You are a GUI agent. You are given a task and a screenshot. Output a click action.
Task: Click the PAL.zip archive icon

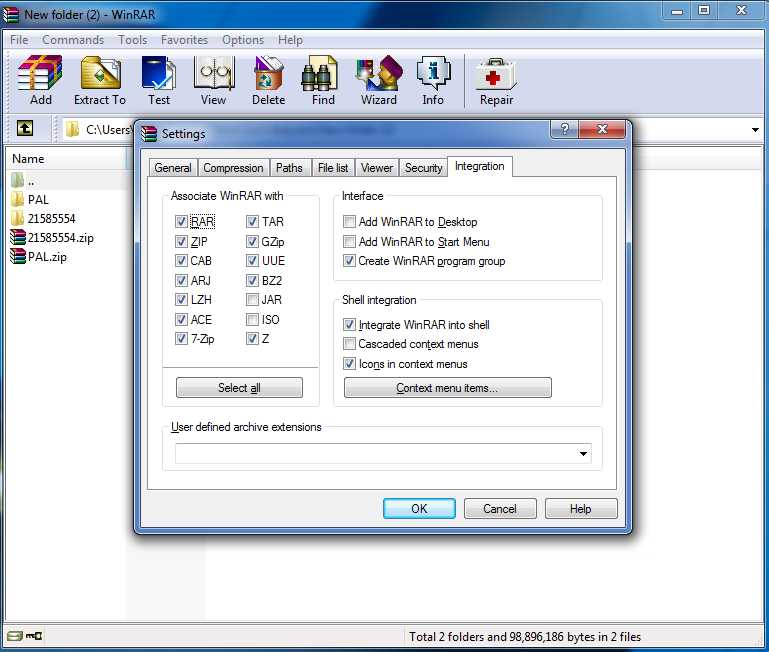click(18, 256)
